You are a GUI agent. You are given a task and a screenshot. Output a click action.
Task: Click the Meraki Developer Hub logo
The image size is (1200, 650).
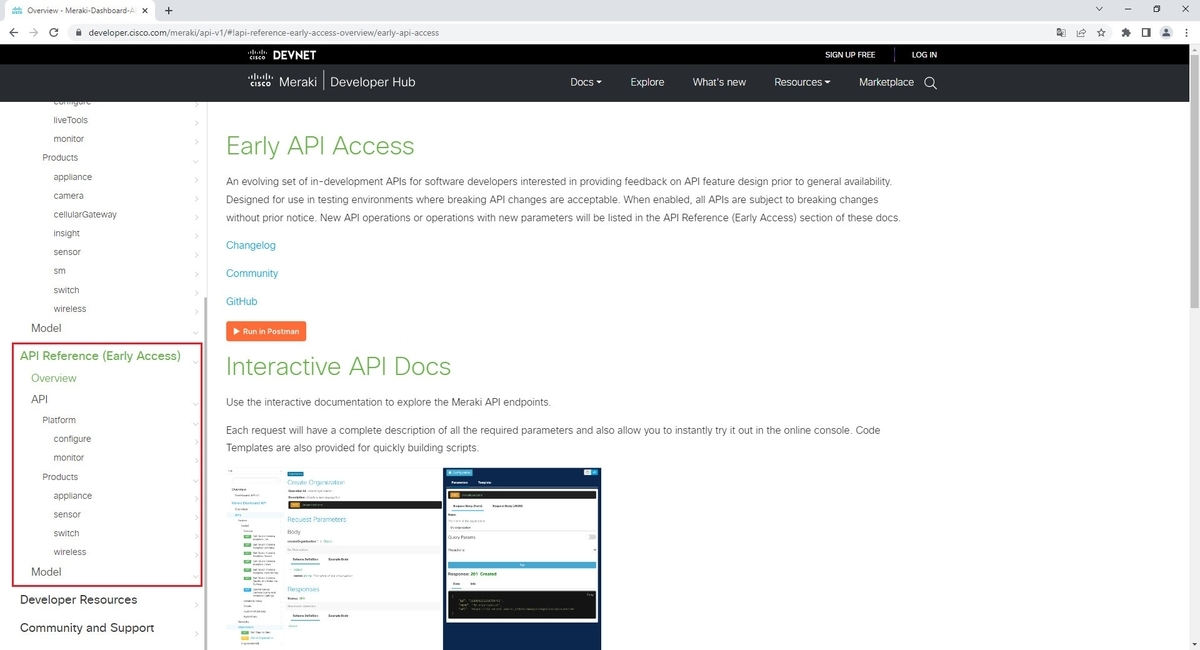pyautogui.click(x=330, y=82)
